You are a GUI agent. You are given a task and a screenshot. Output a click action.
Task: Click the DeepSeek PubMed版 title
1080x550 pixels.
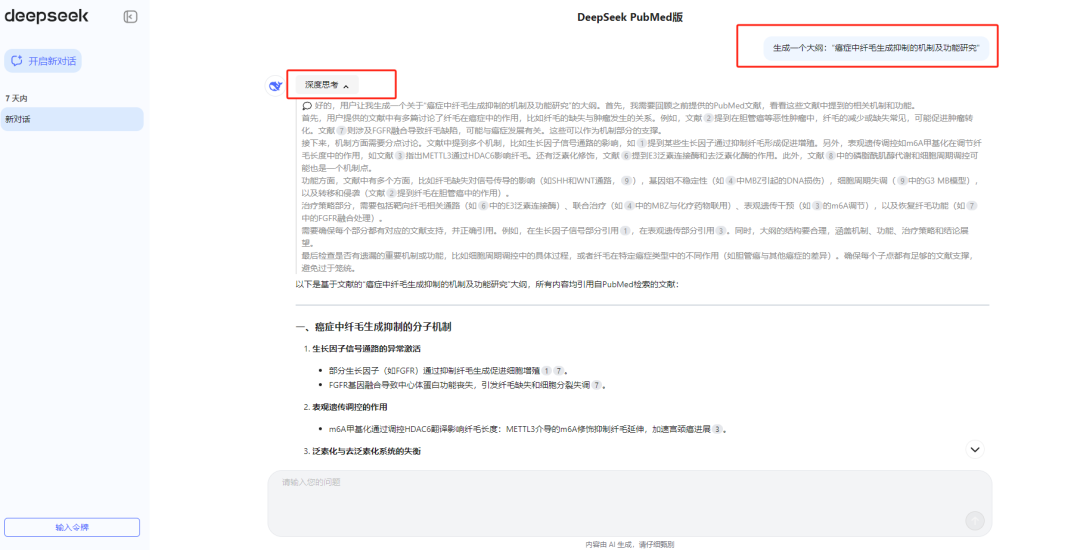pyautogui.click(x=630, y=17)
